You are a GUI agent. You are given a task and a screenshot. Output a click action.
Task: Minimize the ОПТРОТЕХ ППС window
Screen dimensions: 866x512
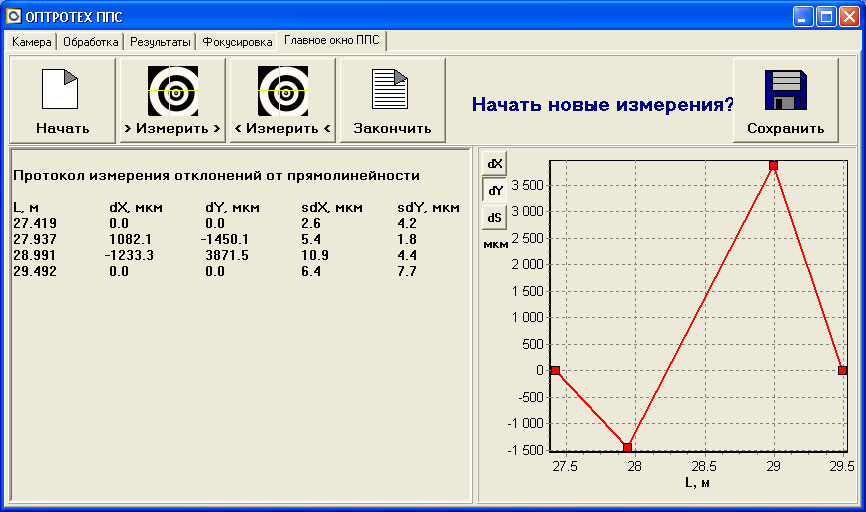click(803, 17)
